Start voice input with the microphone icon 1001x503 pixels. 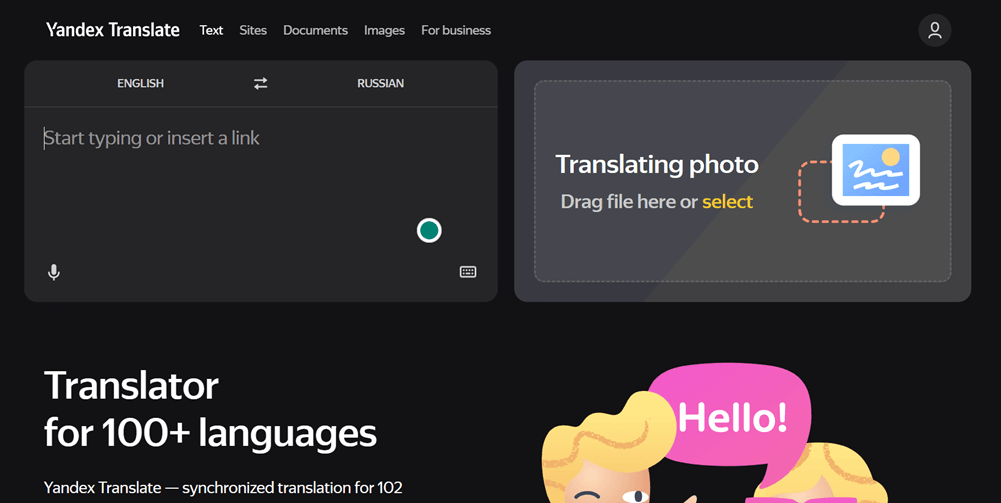click(54, 273)
